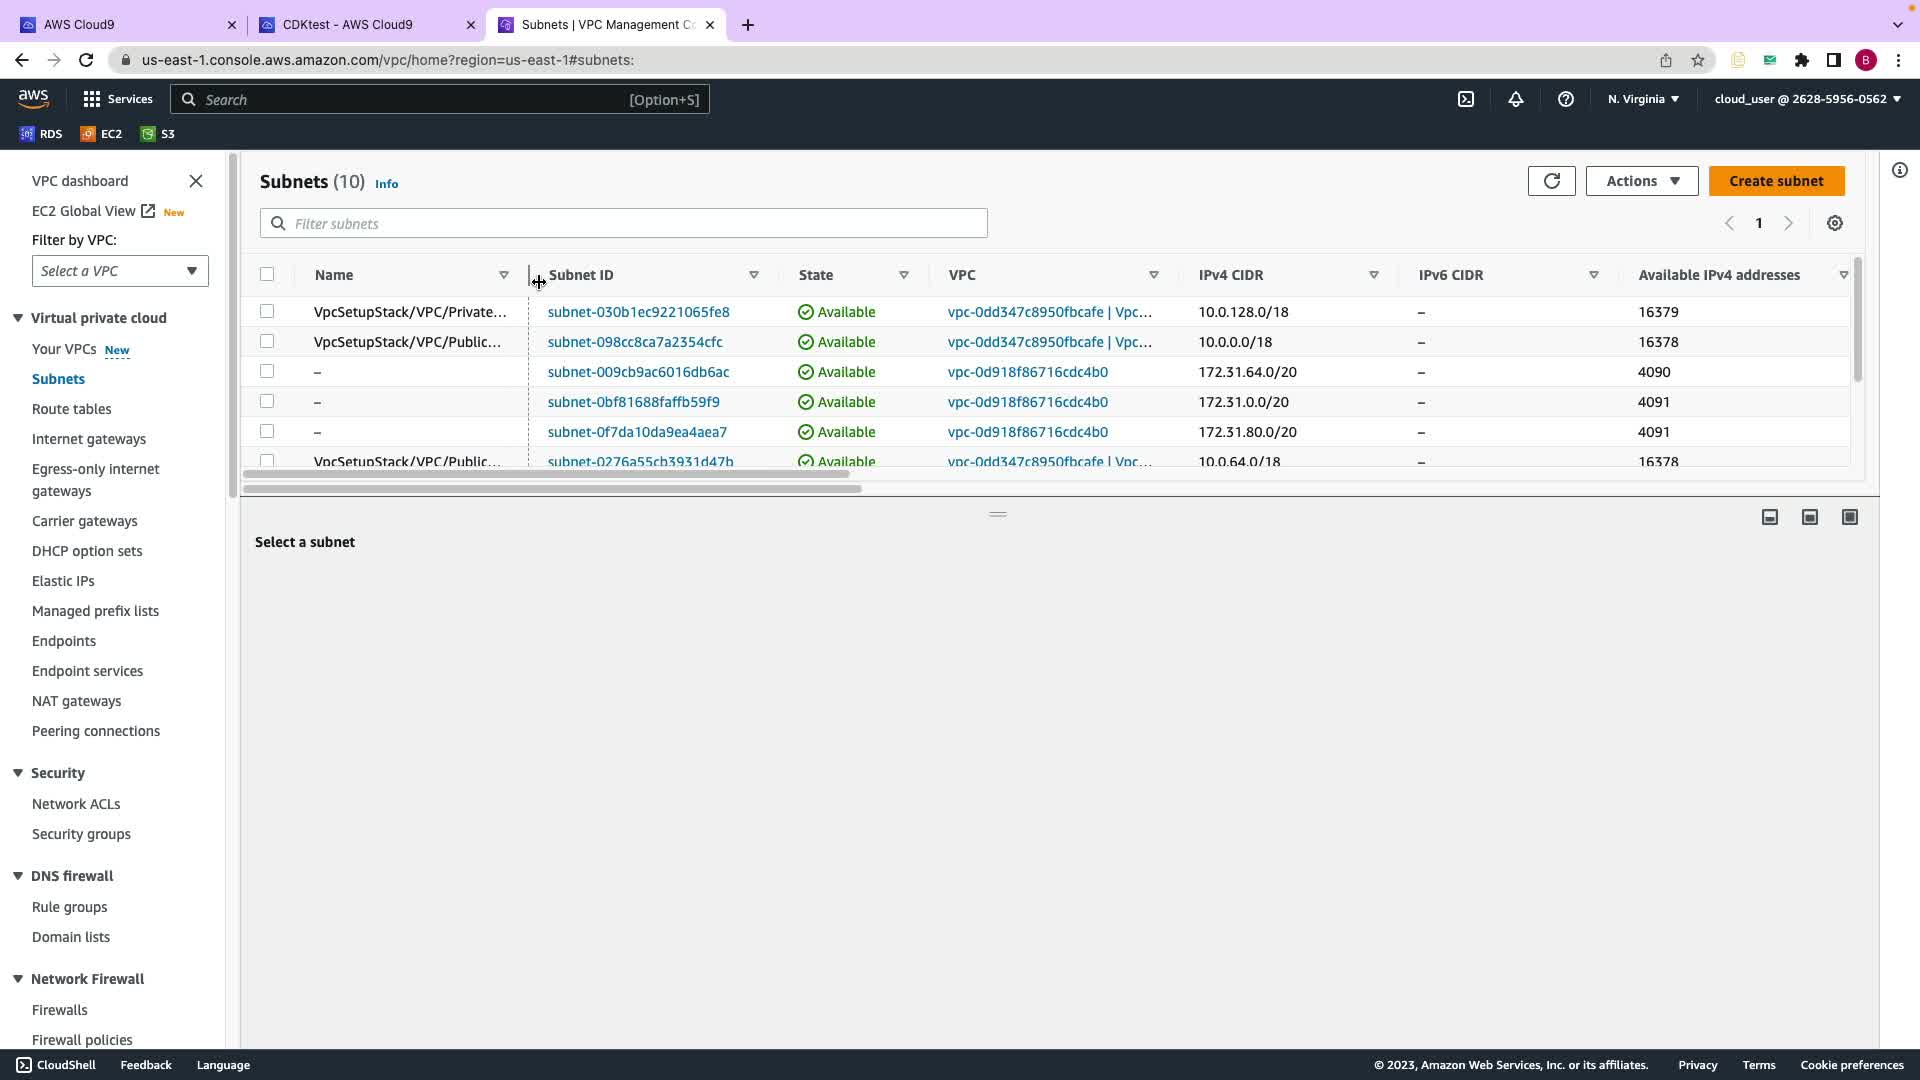Open the Actions dropdown
The width and height of the screenshot is (1920, 1080).
click(x=1641, y=181)
